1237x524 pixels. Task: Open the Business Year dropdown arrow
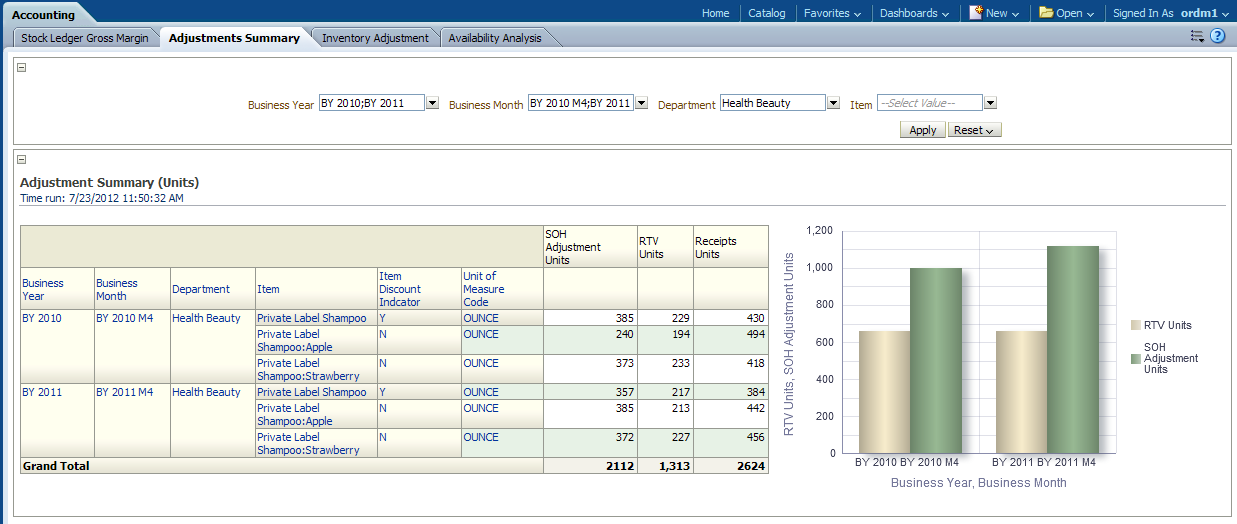pos(433,103)
